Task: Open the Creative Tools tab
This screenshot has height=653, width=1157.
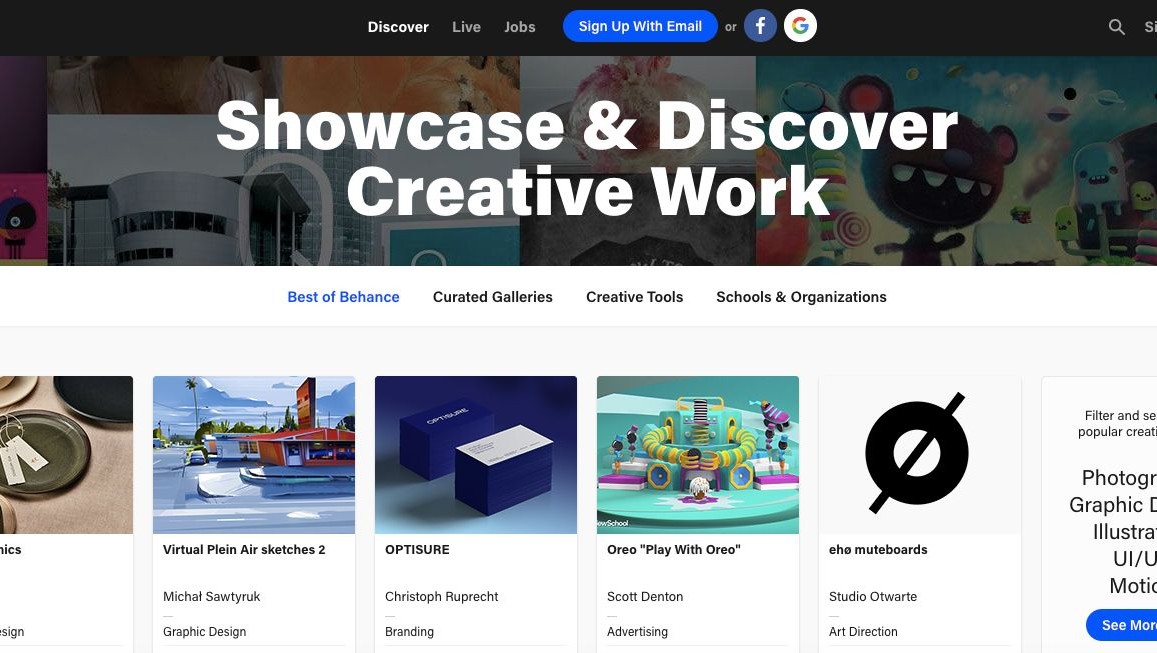Action: pyautogui.click(x=635, y=297)
